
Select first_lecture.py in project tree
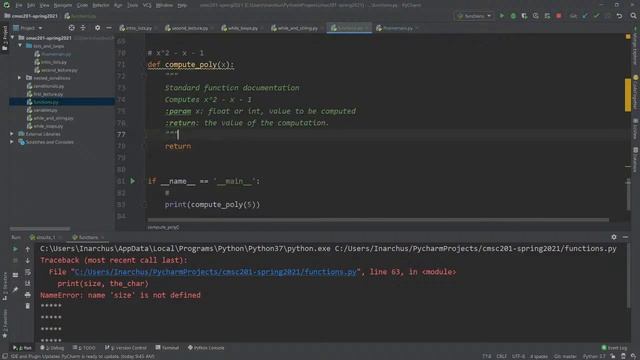point(48,94)
